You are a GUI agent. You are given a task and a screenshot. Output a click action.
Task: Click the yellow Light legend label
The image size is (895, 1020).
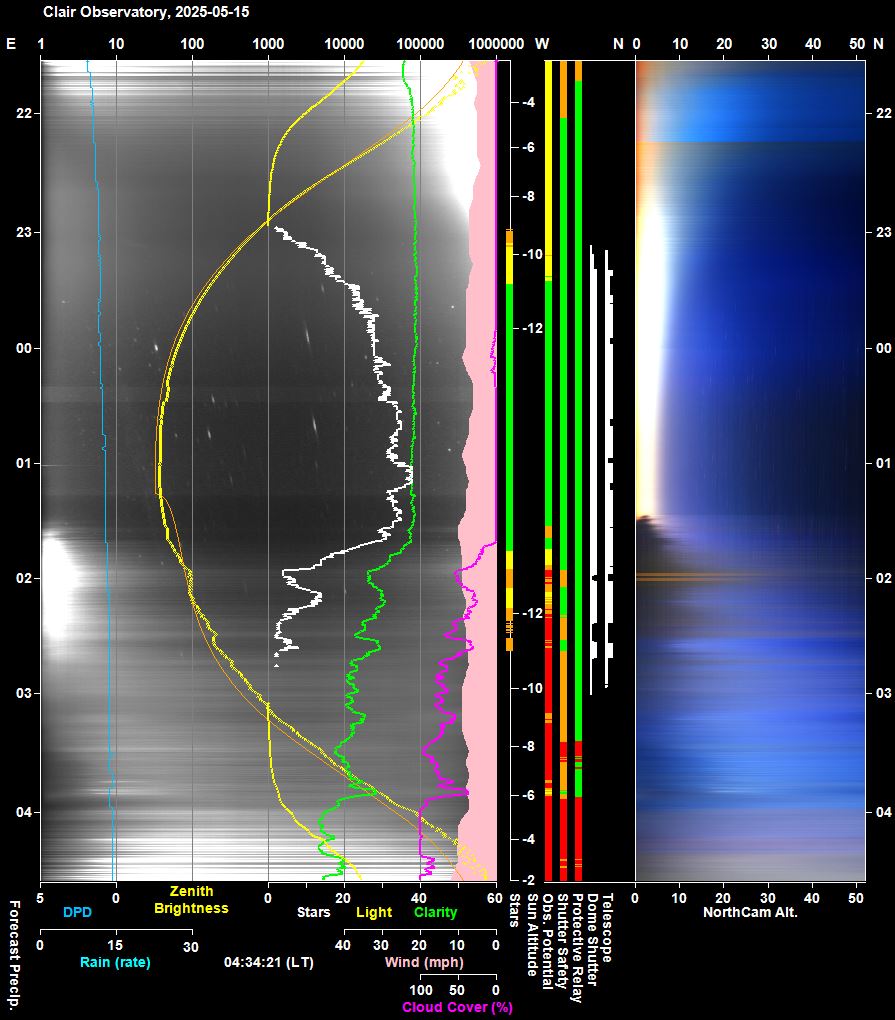point(374,912)
